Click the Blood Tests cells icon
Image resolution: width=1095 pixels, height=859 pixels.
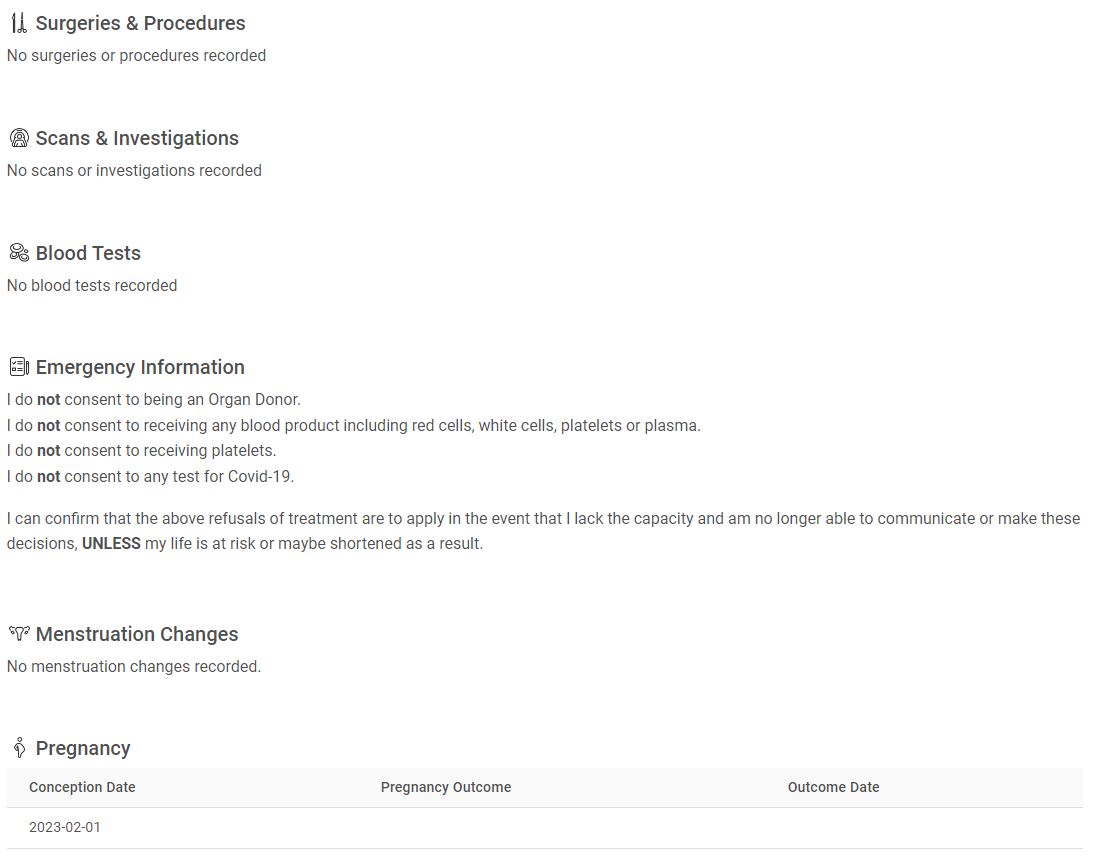pyautogui.click(x=19, y=253)
